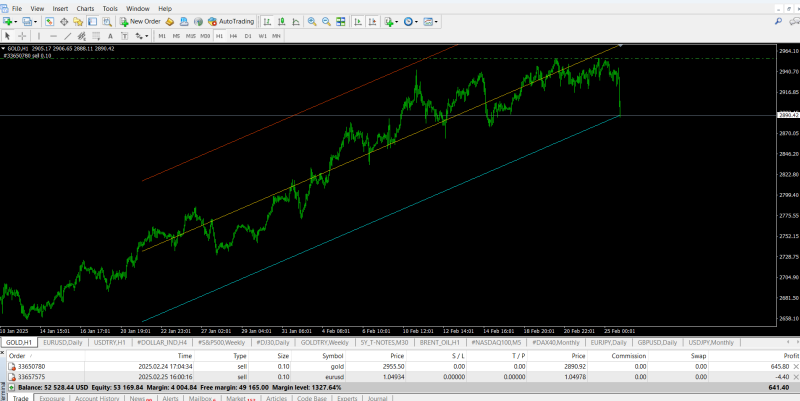Zoom in on the chart

coord(312,21)
